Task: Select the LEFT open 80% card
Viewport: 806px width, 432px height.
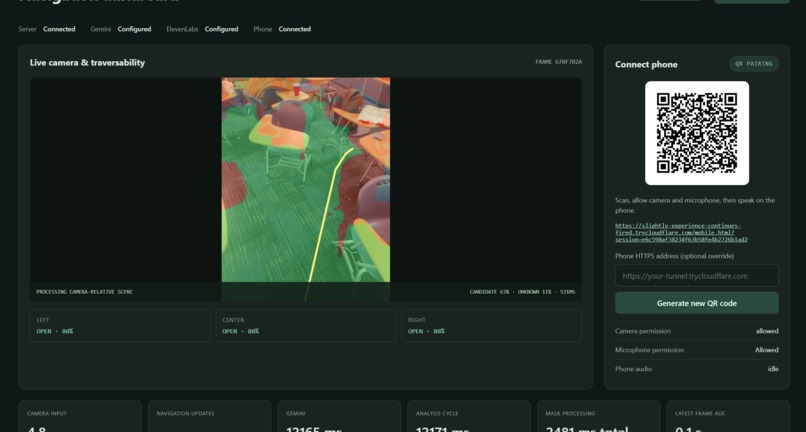Action: pyautogui.click(x=120, y=326)
